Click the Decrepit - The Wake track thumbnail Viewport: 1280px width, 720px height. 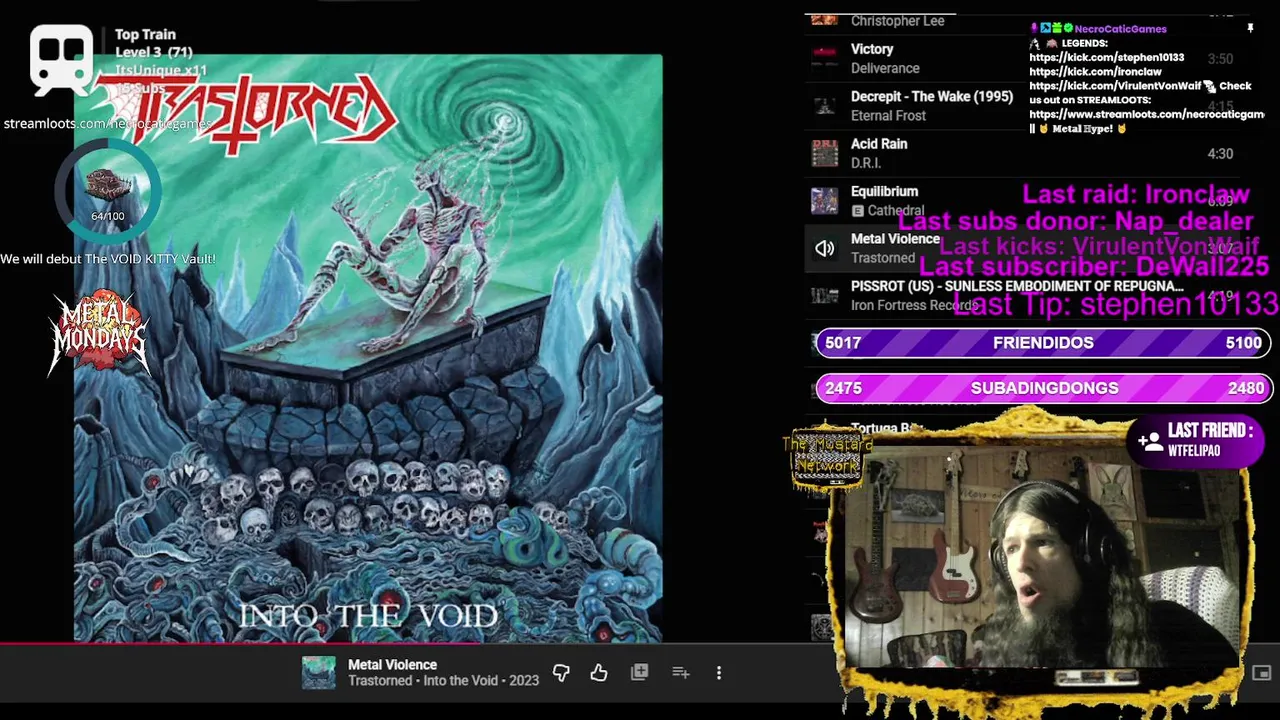coord(824,106)
